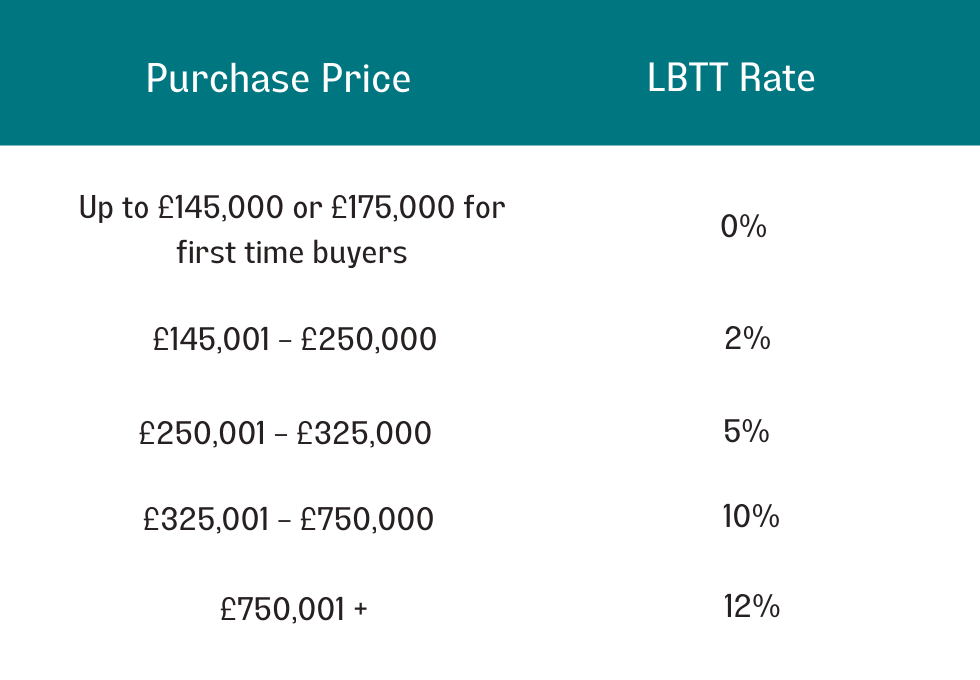Click the £145,001 – £250,000 band

click(294, 339)
